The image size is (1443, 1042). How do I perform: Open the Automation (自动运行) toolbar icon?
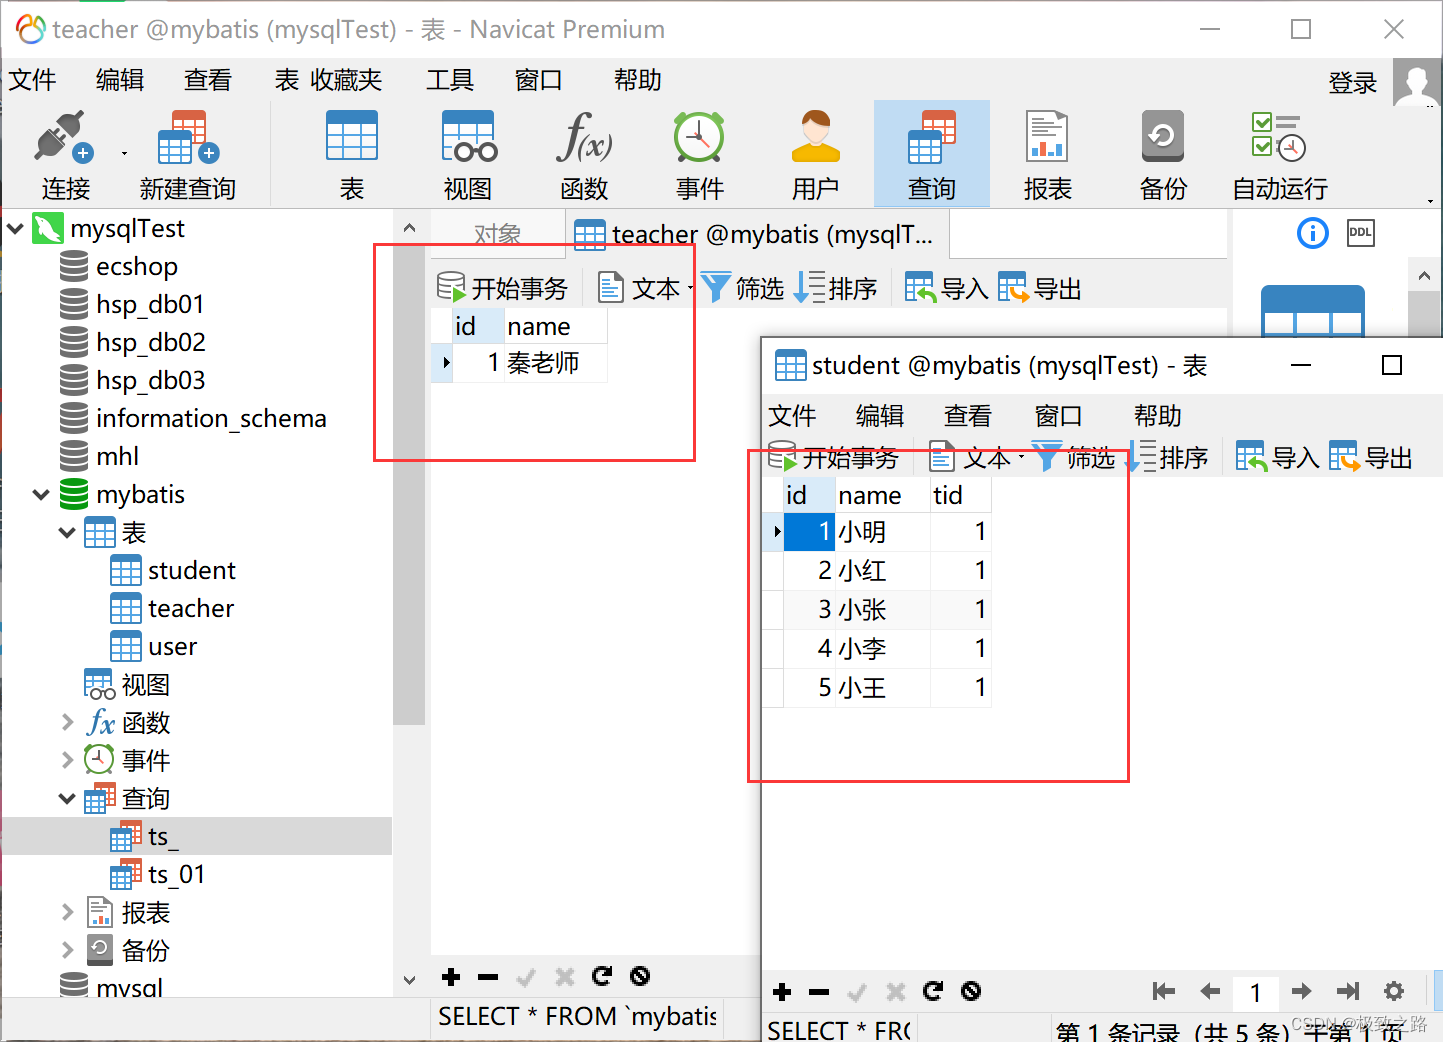[1279, 136]
